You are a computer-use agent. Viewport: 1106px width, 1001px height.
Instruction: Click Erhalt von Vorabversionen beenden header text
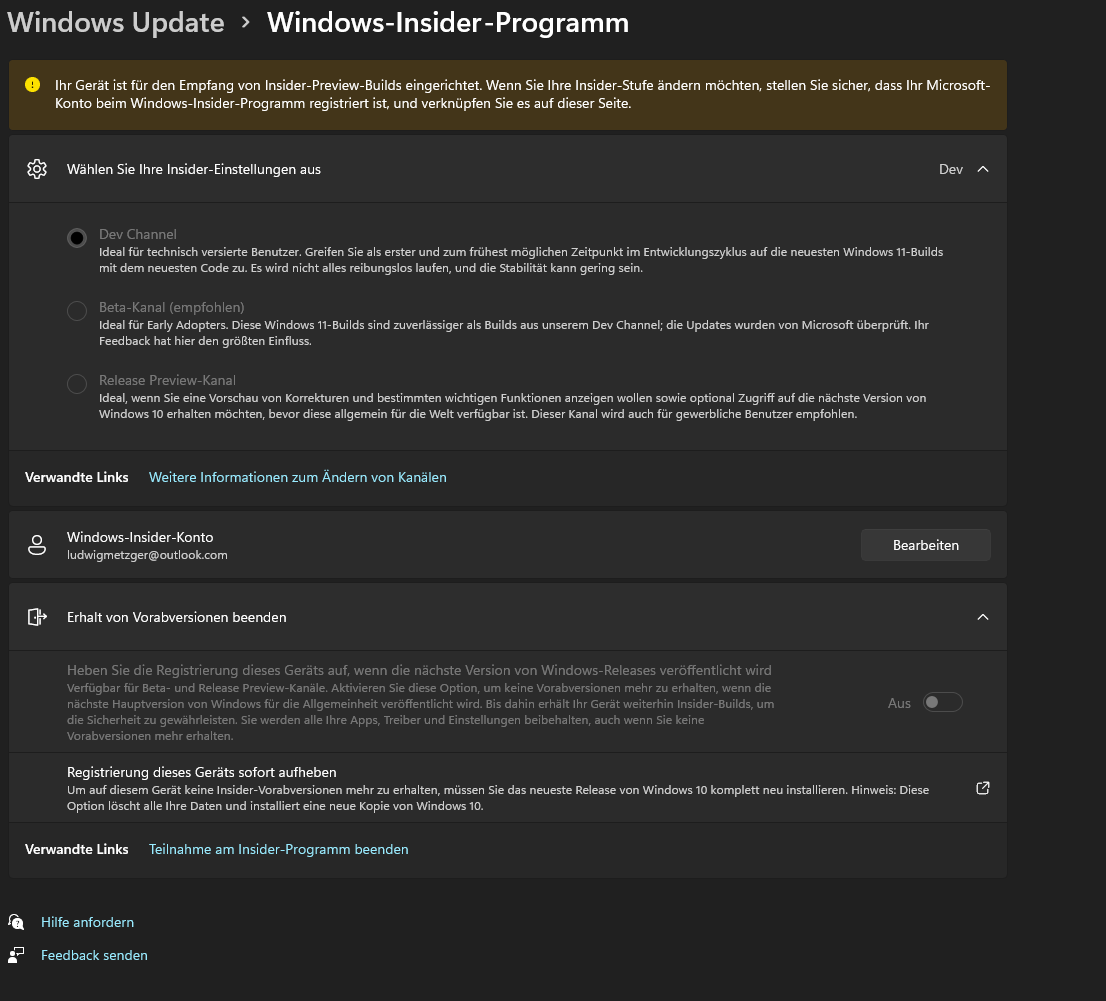tap(177, 617)
